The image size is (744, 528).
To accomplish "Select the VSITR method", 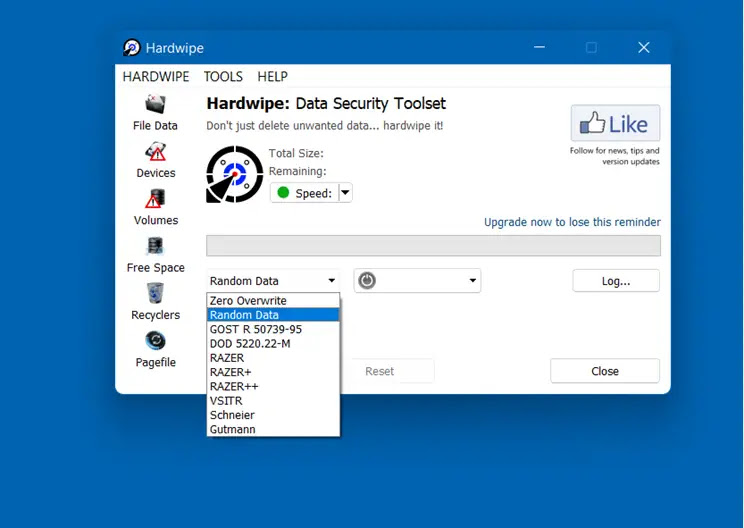I will pyautogui.click(x=273, y=401).
